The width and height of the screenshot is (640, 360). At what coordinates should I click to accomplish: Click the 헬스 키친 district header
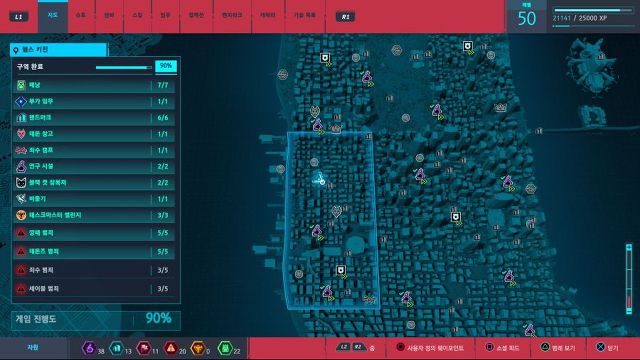point(59,50)
